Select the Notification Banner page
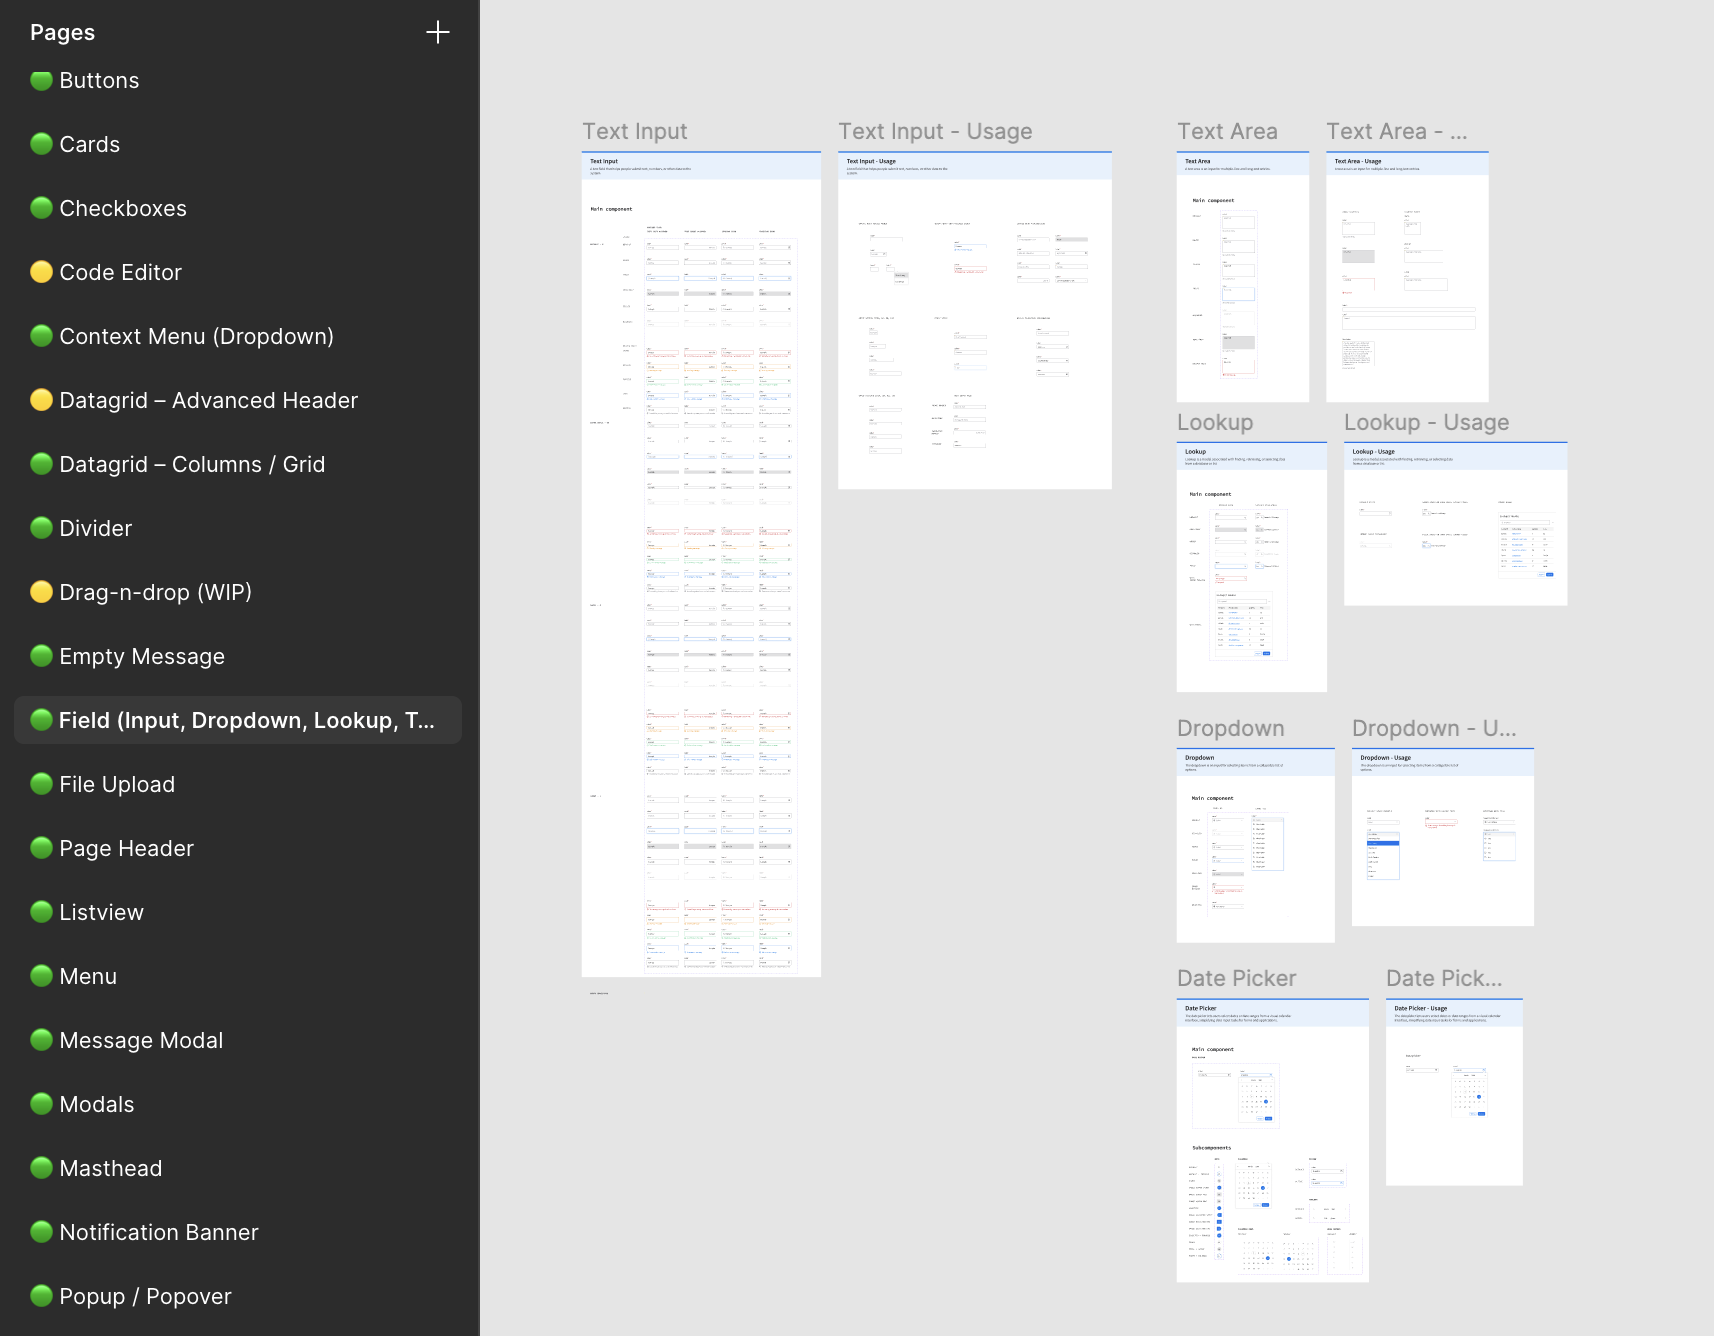The height and width of the screenshot is (1336, 1714). coord(158,1232)
